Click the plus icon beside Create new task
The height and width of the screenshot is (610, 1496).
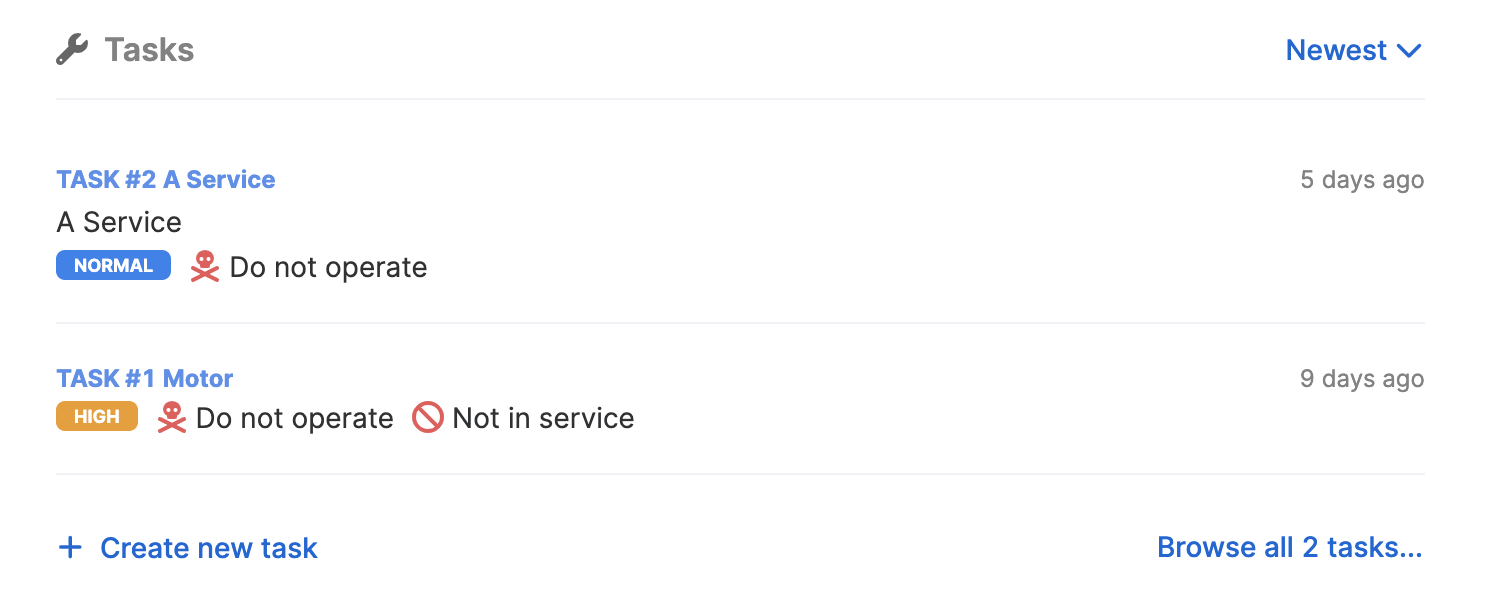click(x=69, y=547)
